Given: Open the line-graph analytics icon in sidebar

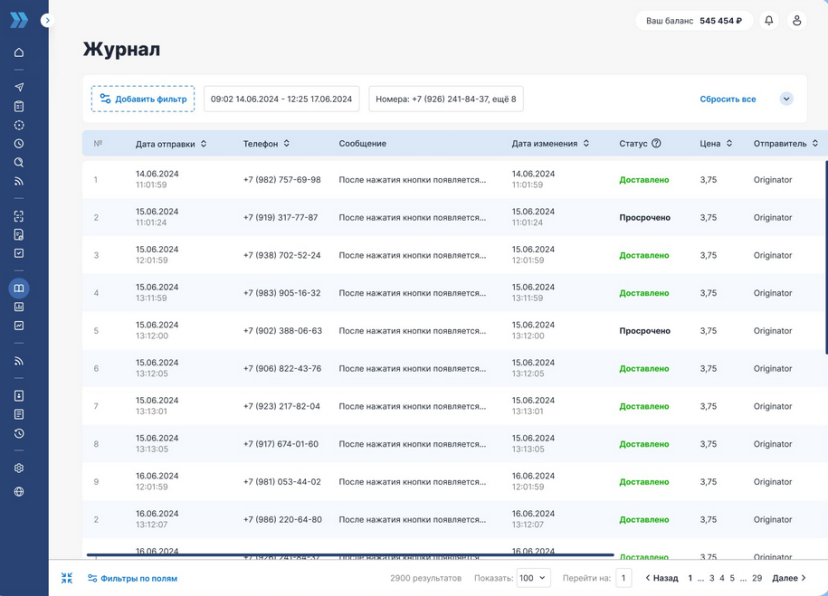Looking at the screenshot, I should pos(19,326).
